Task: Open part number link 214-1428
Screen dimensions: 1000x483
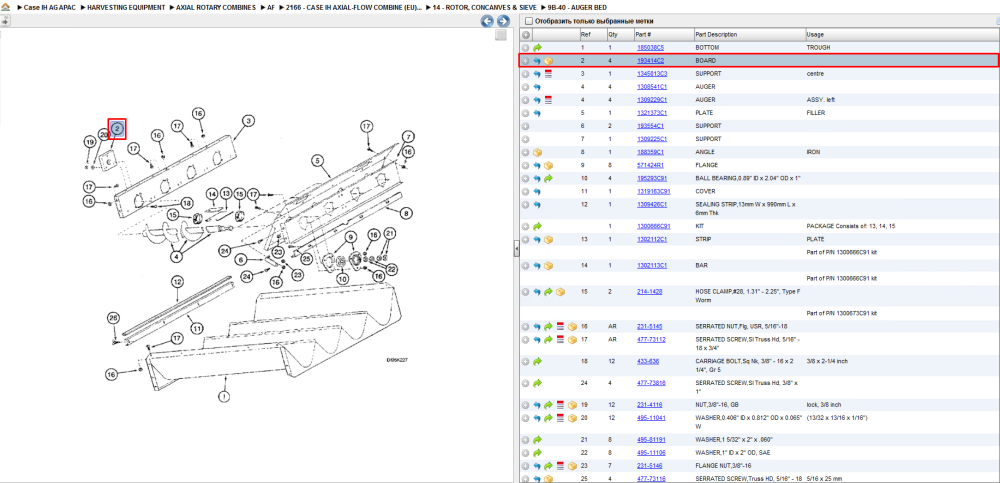Action: pyautogui.click(x=649, y=292)
